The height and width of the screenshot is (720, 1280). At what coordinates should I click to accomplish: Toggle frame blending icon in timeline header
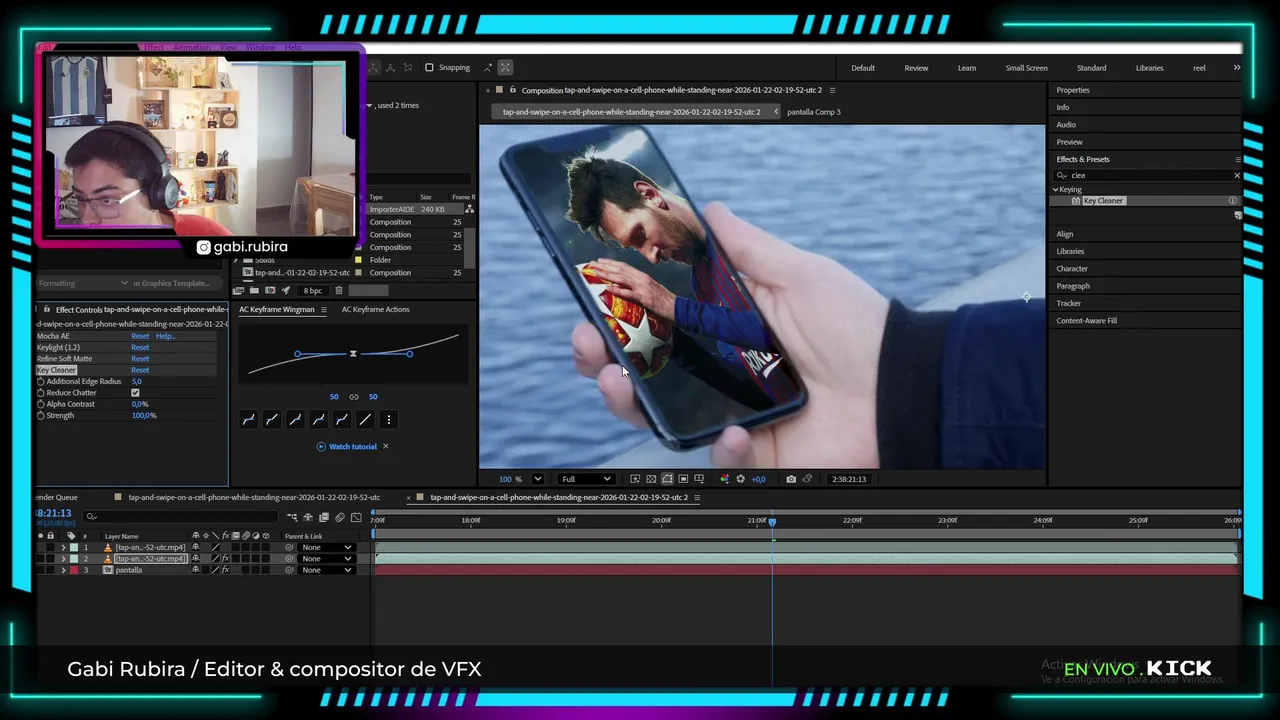click(x=324, y=517)
